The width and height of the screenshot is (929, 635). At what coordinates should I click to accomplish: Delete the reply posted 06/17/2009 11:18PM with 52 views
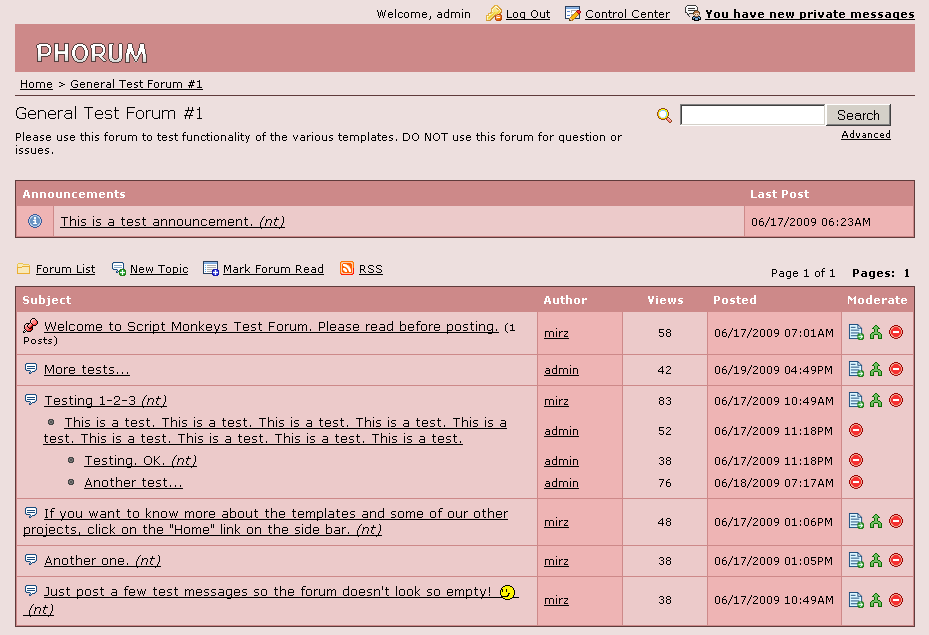click(x=856, y=430)
